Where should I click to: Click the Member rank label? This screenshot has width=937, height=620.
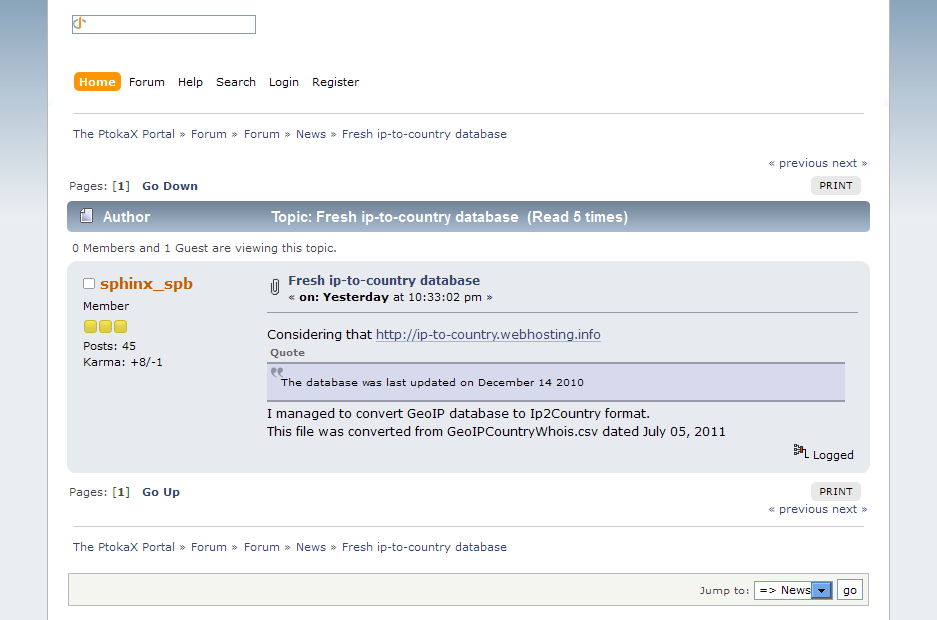(x=106, y=306)
